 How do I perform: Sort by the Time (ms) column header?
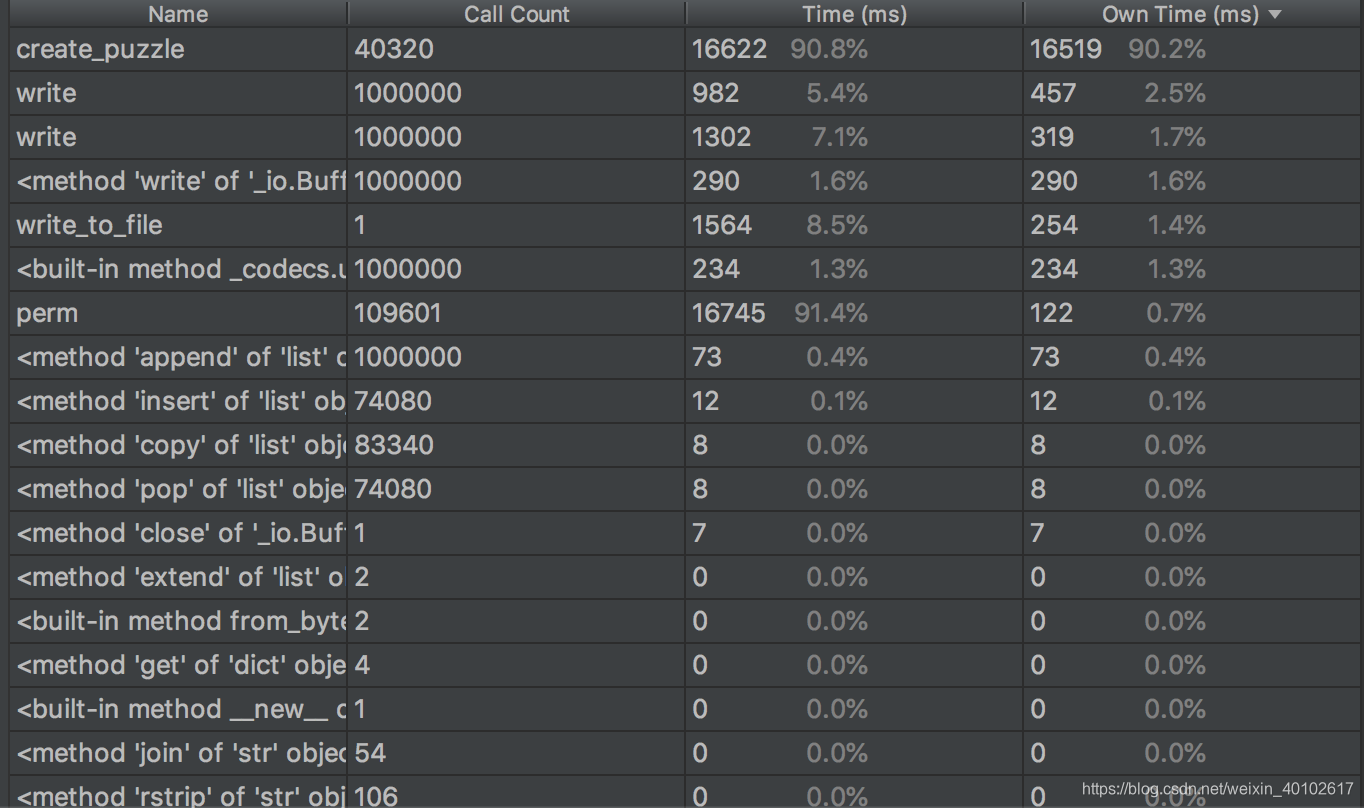(x=855, y=14)
